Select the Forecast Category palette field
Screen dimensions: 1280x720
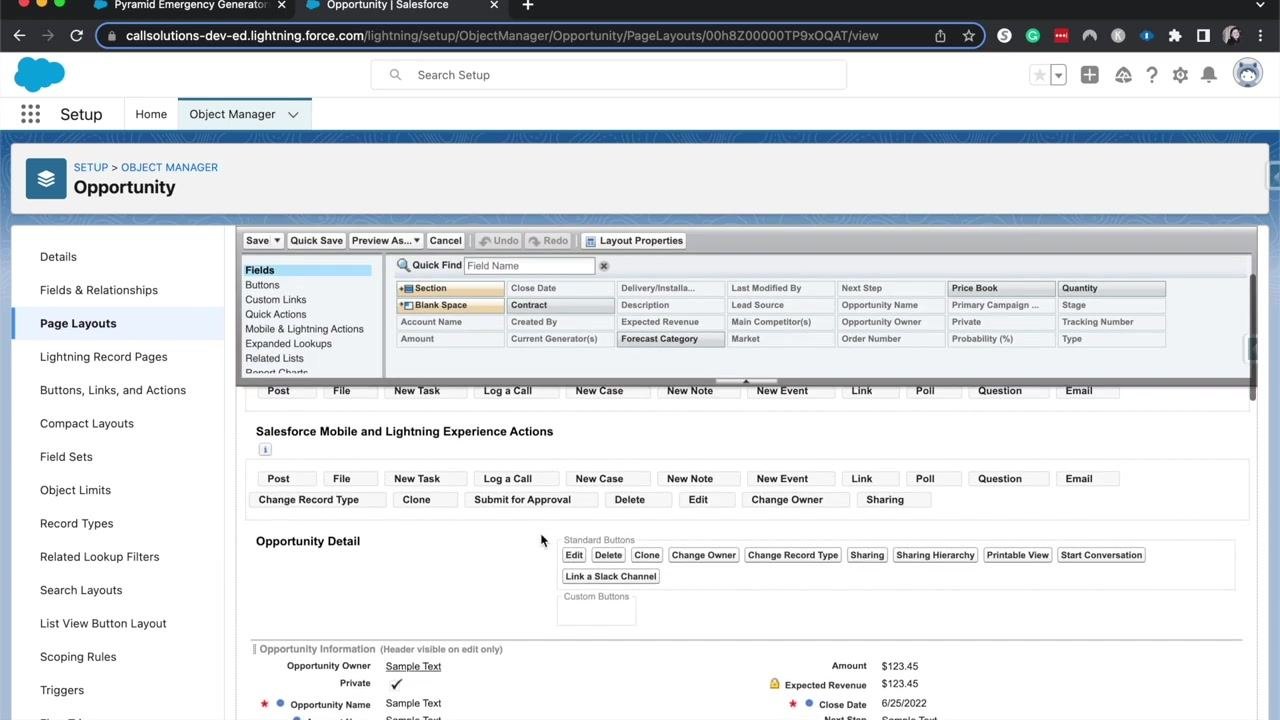671,339
